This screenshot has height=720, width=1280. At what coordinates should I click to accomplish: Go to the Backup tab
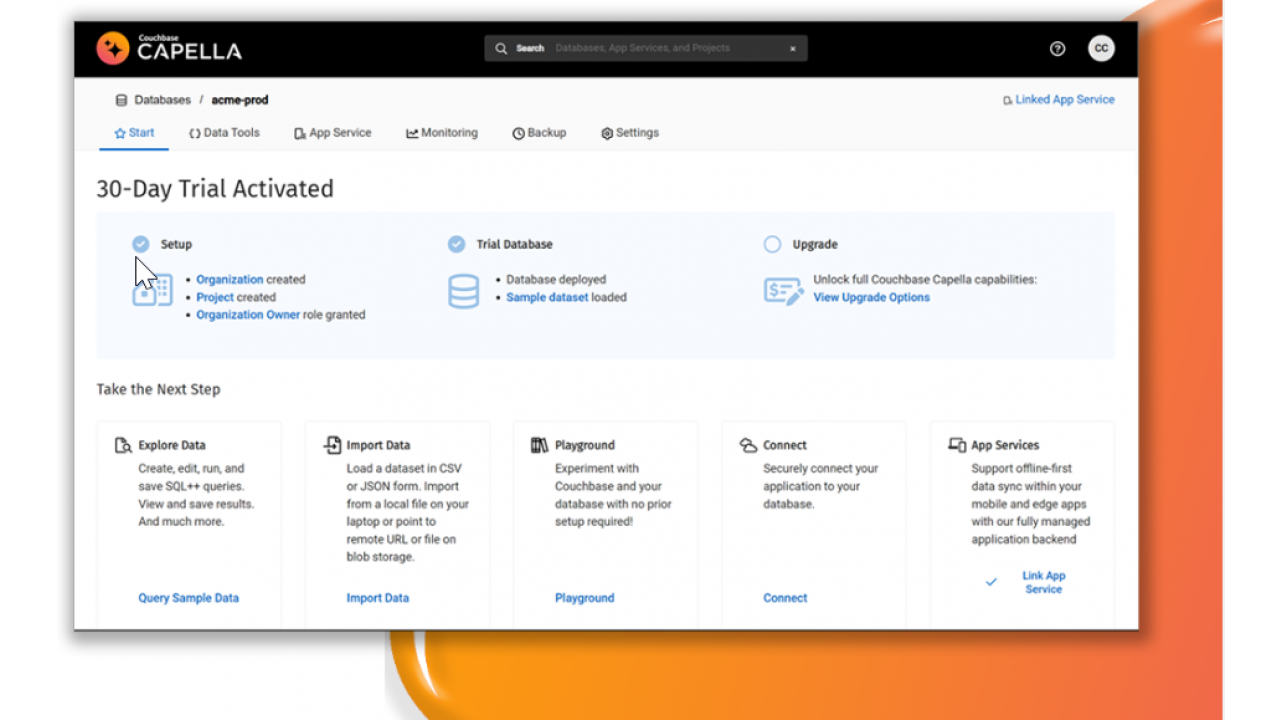[x=539, y=133]
